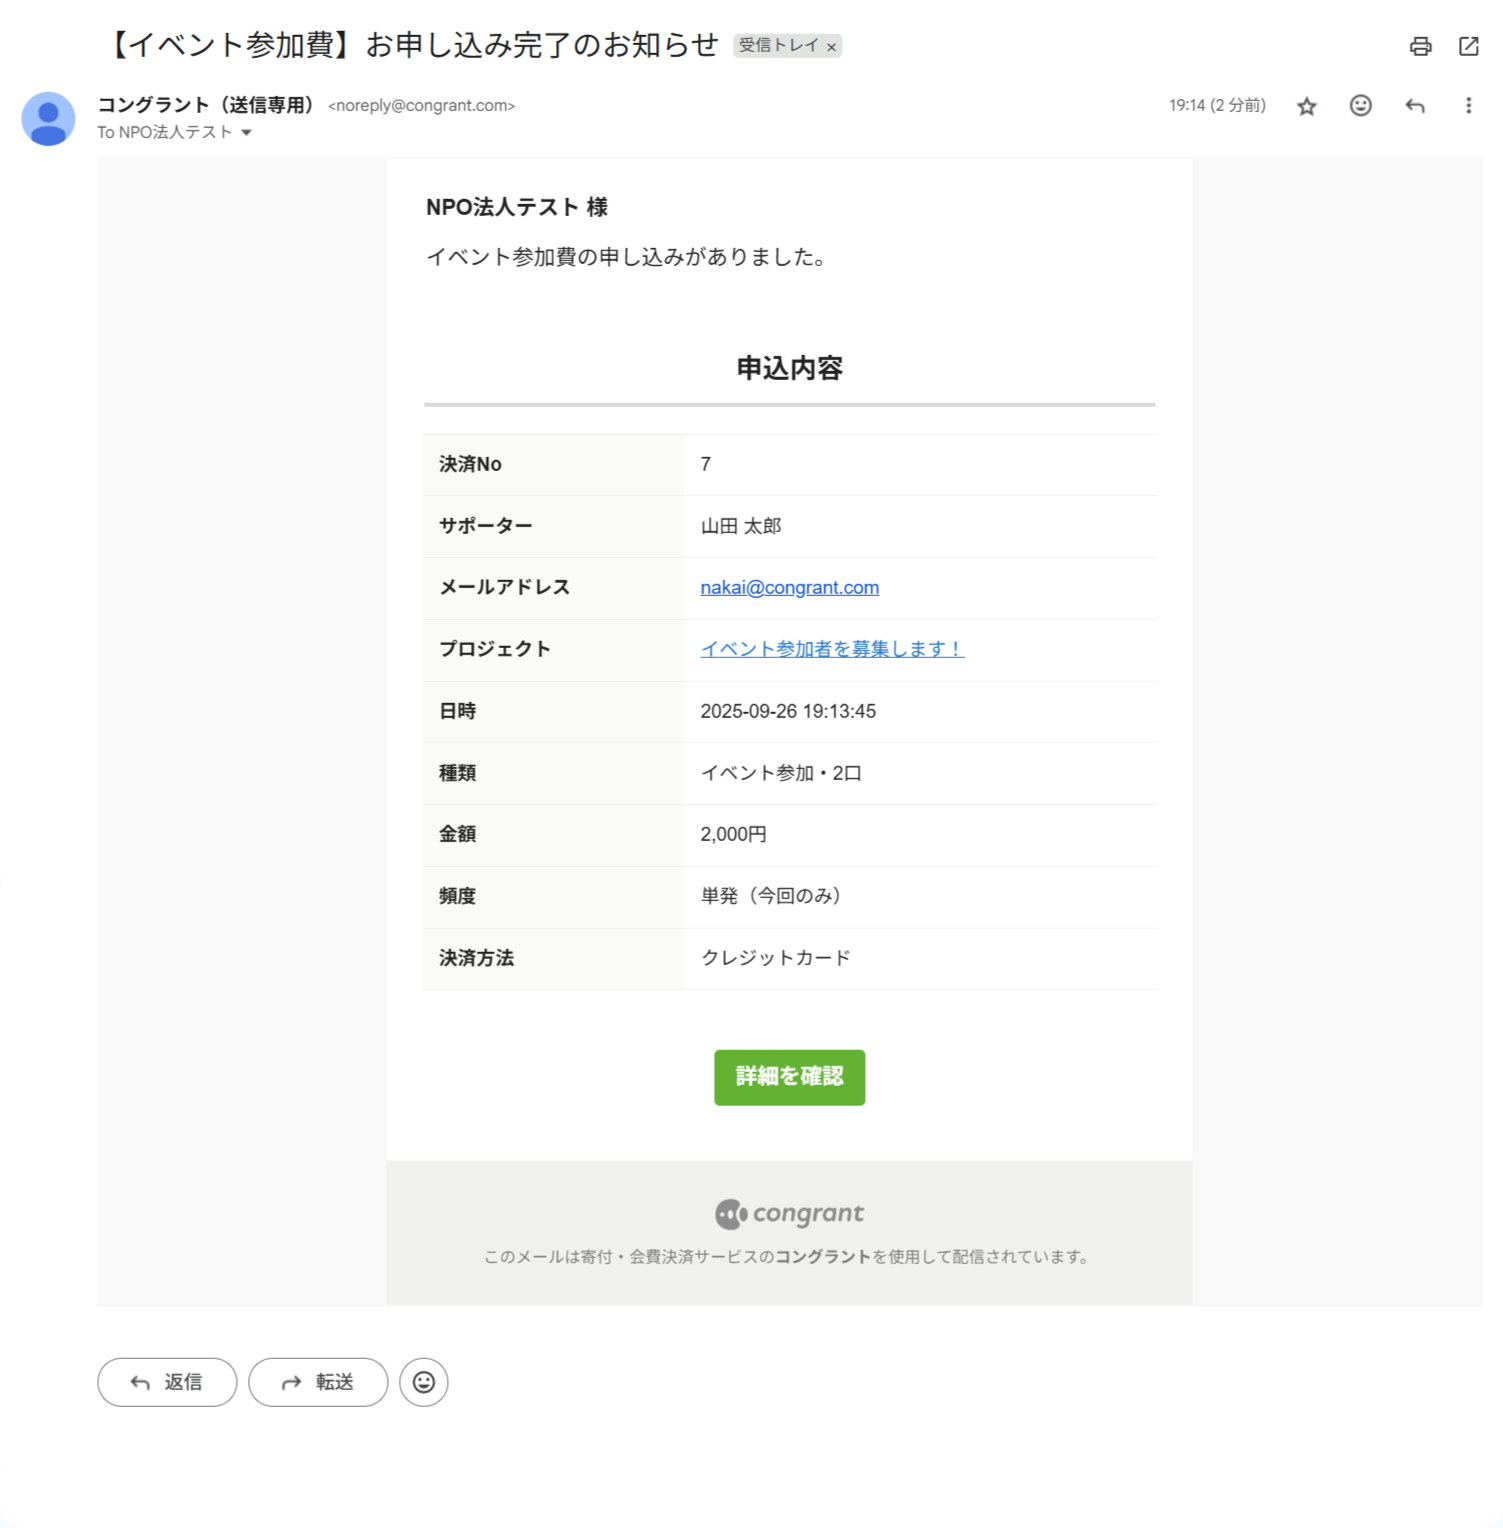Click the 決済方法 row label
The image size is (1503, 1528).
(x=476, y=958)
